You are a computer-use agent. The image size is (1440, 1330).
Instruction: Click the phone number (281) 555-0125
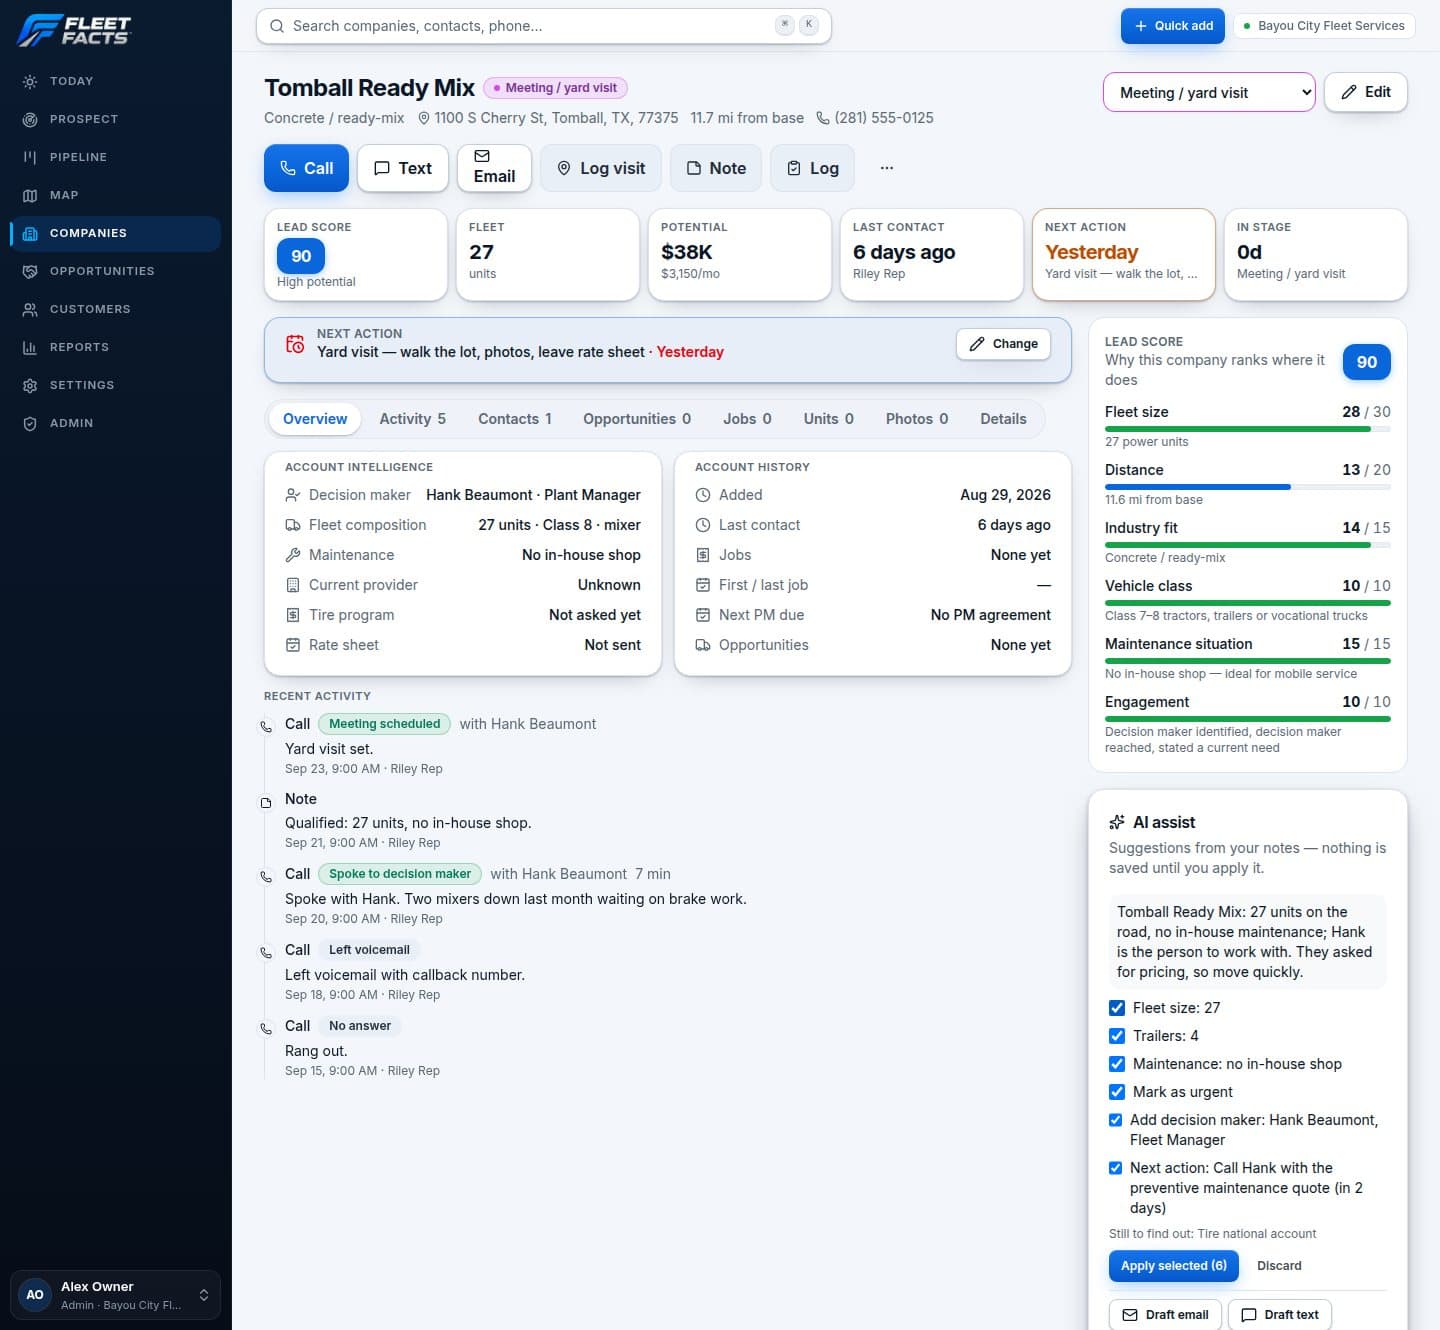875,118
